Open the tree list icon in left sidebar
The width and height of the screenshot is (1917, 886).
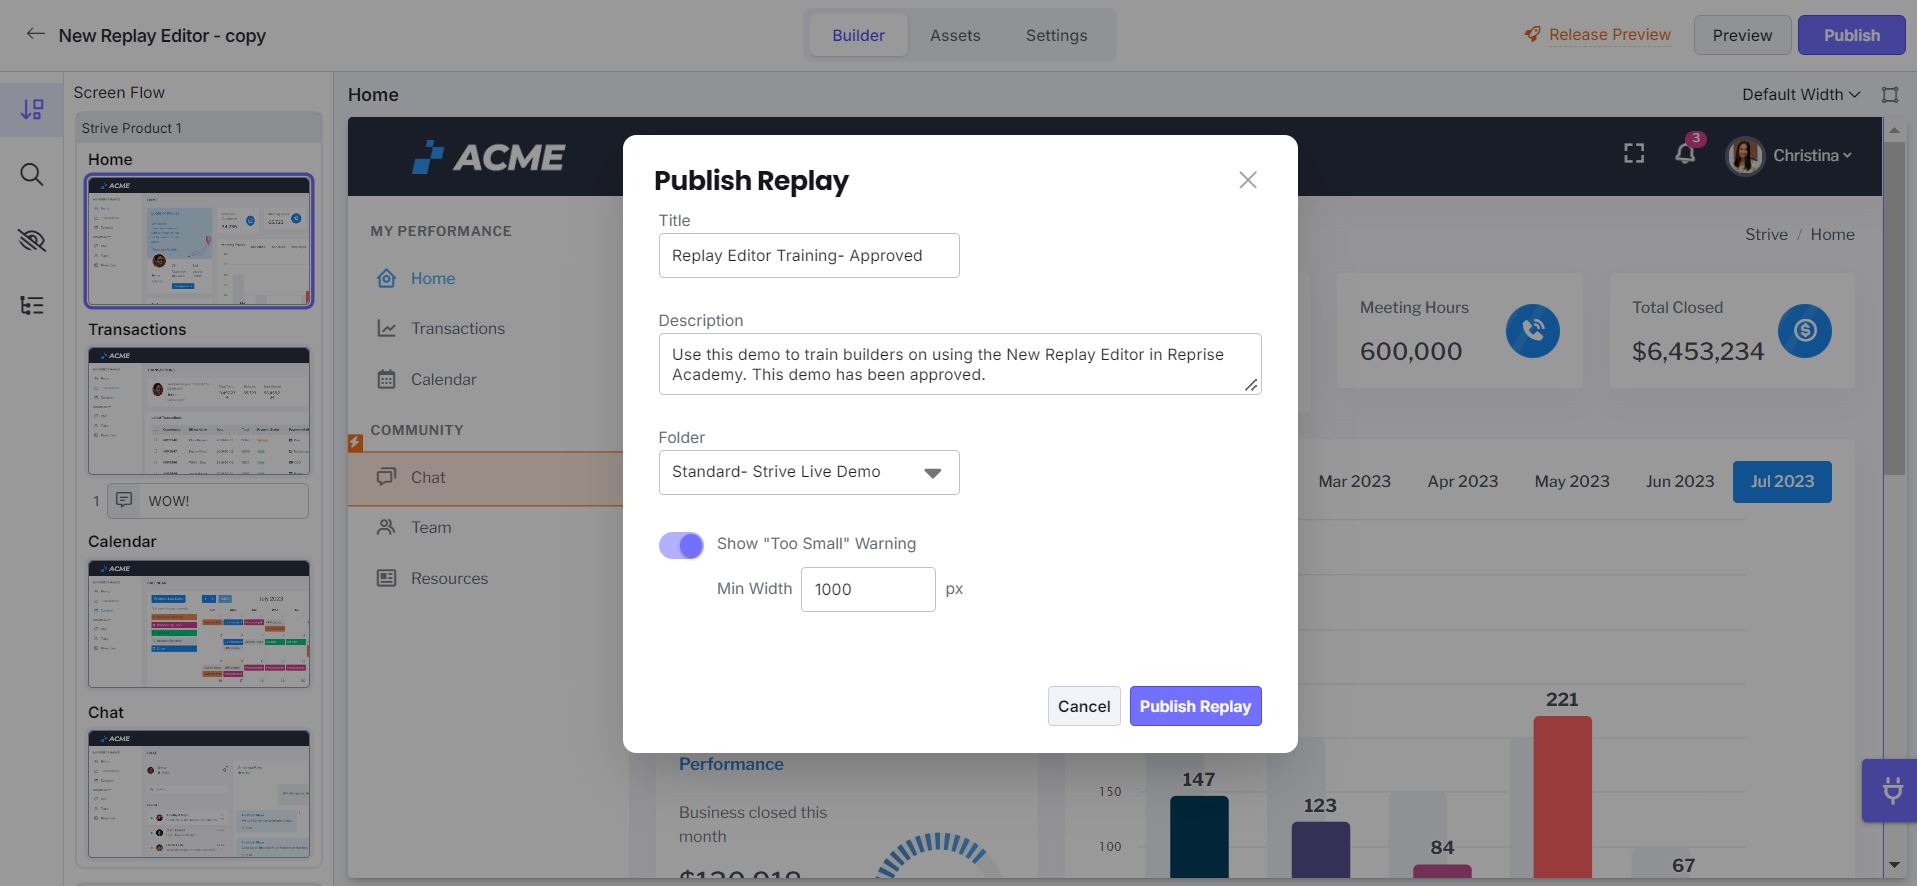point(32,305)
